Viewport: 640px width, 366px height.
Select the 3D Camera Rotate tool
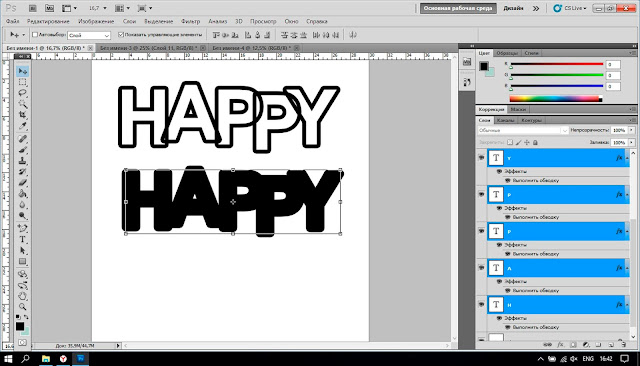pyautogui.click(x=22, y=285)
